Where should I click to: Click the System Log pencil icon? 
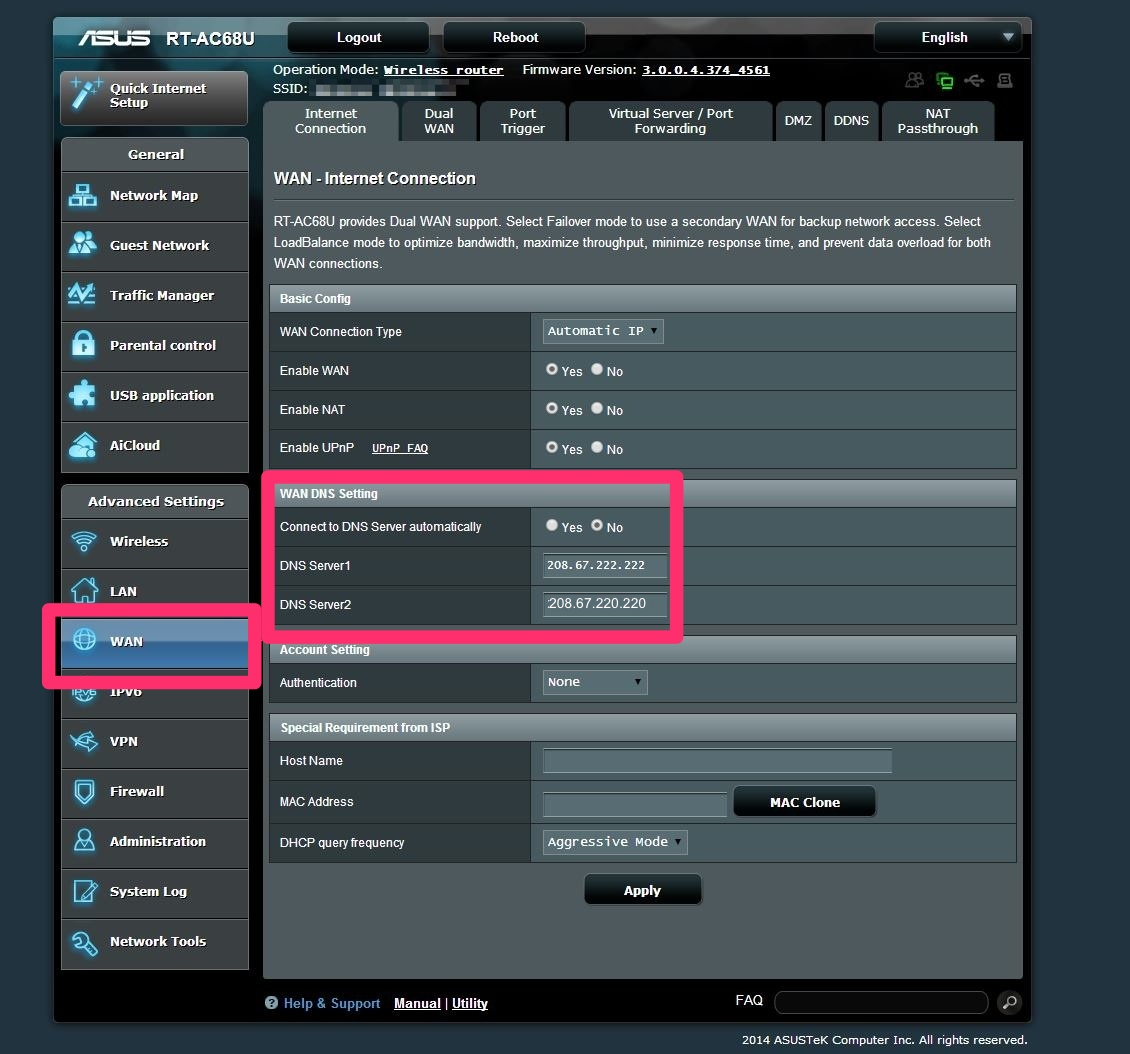point(85,891)
